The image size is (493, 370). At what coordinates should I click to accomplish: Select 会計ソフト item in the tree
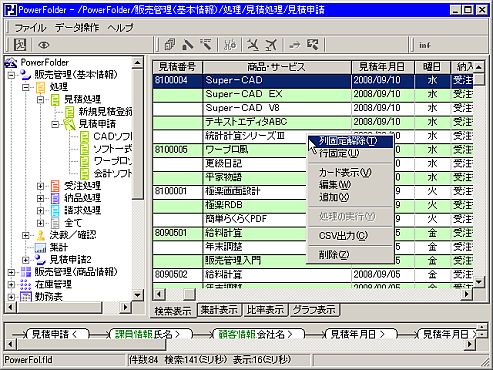[113, 173]
